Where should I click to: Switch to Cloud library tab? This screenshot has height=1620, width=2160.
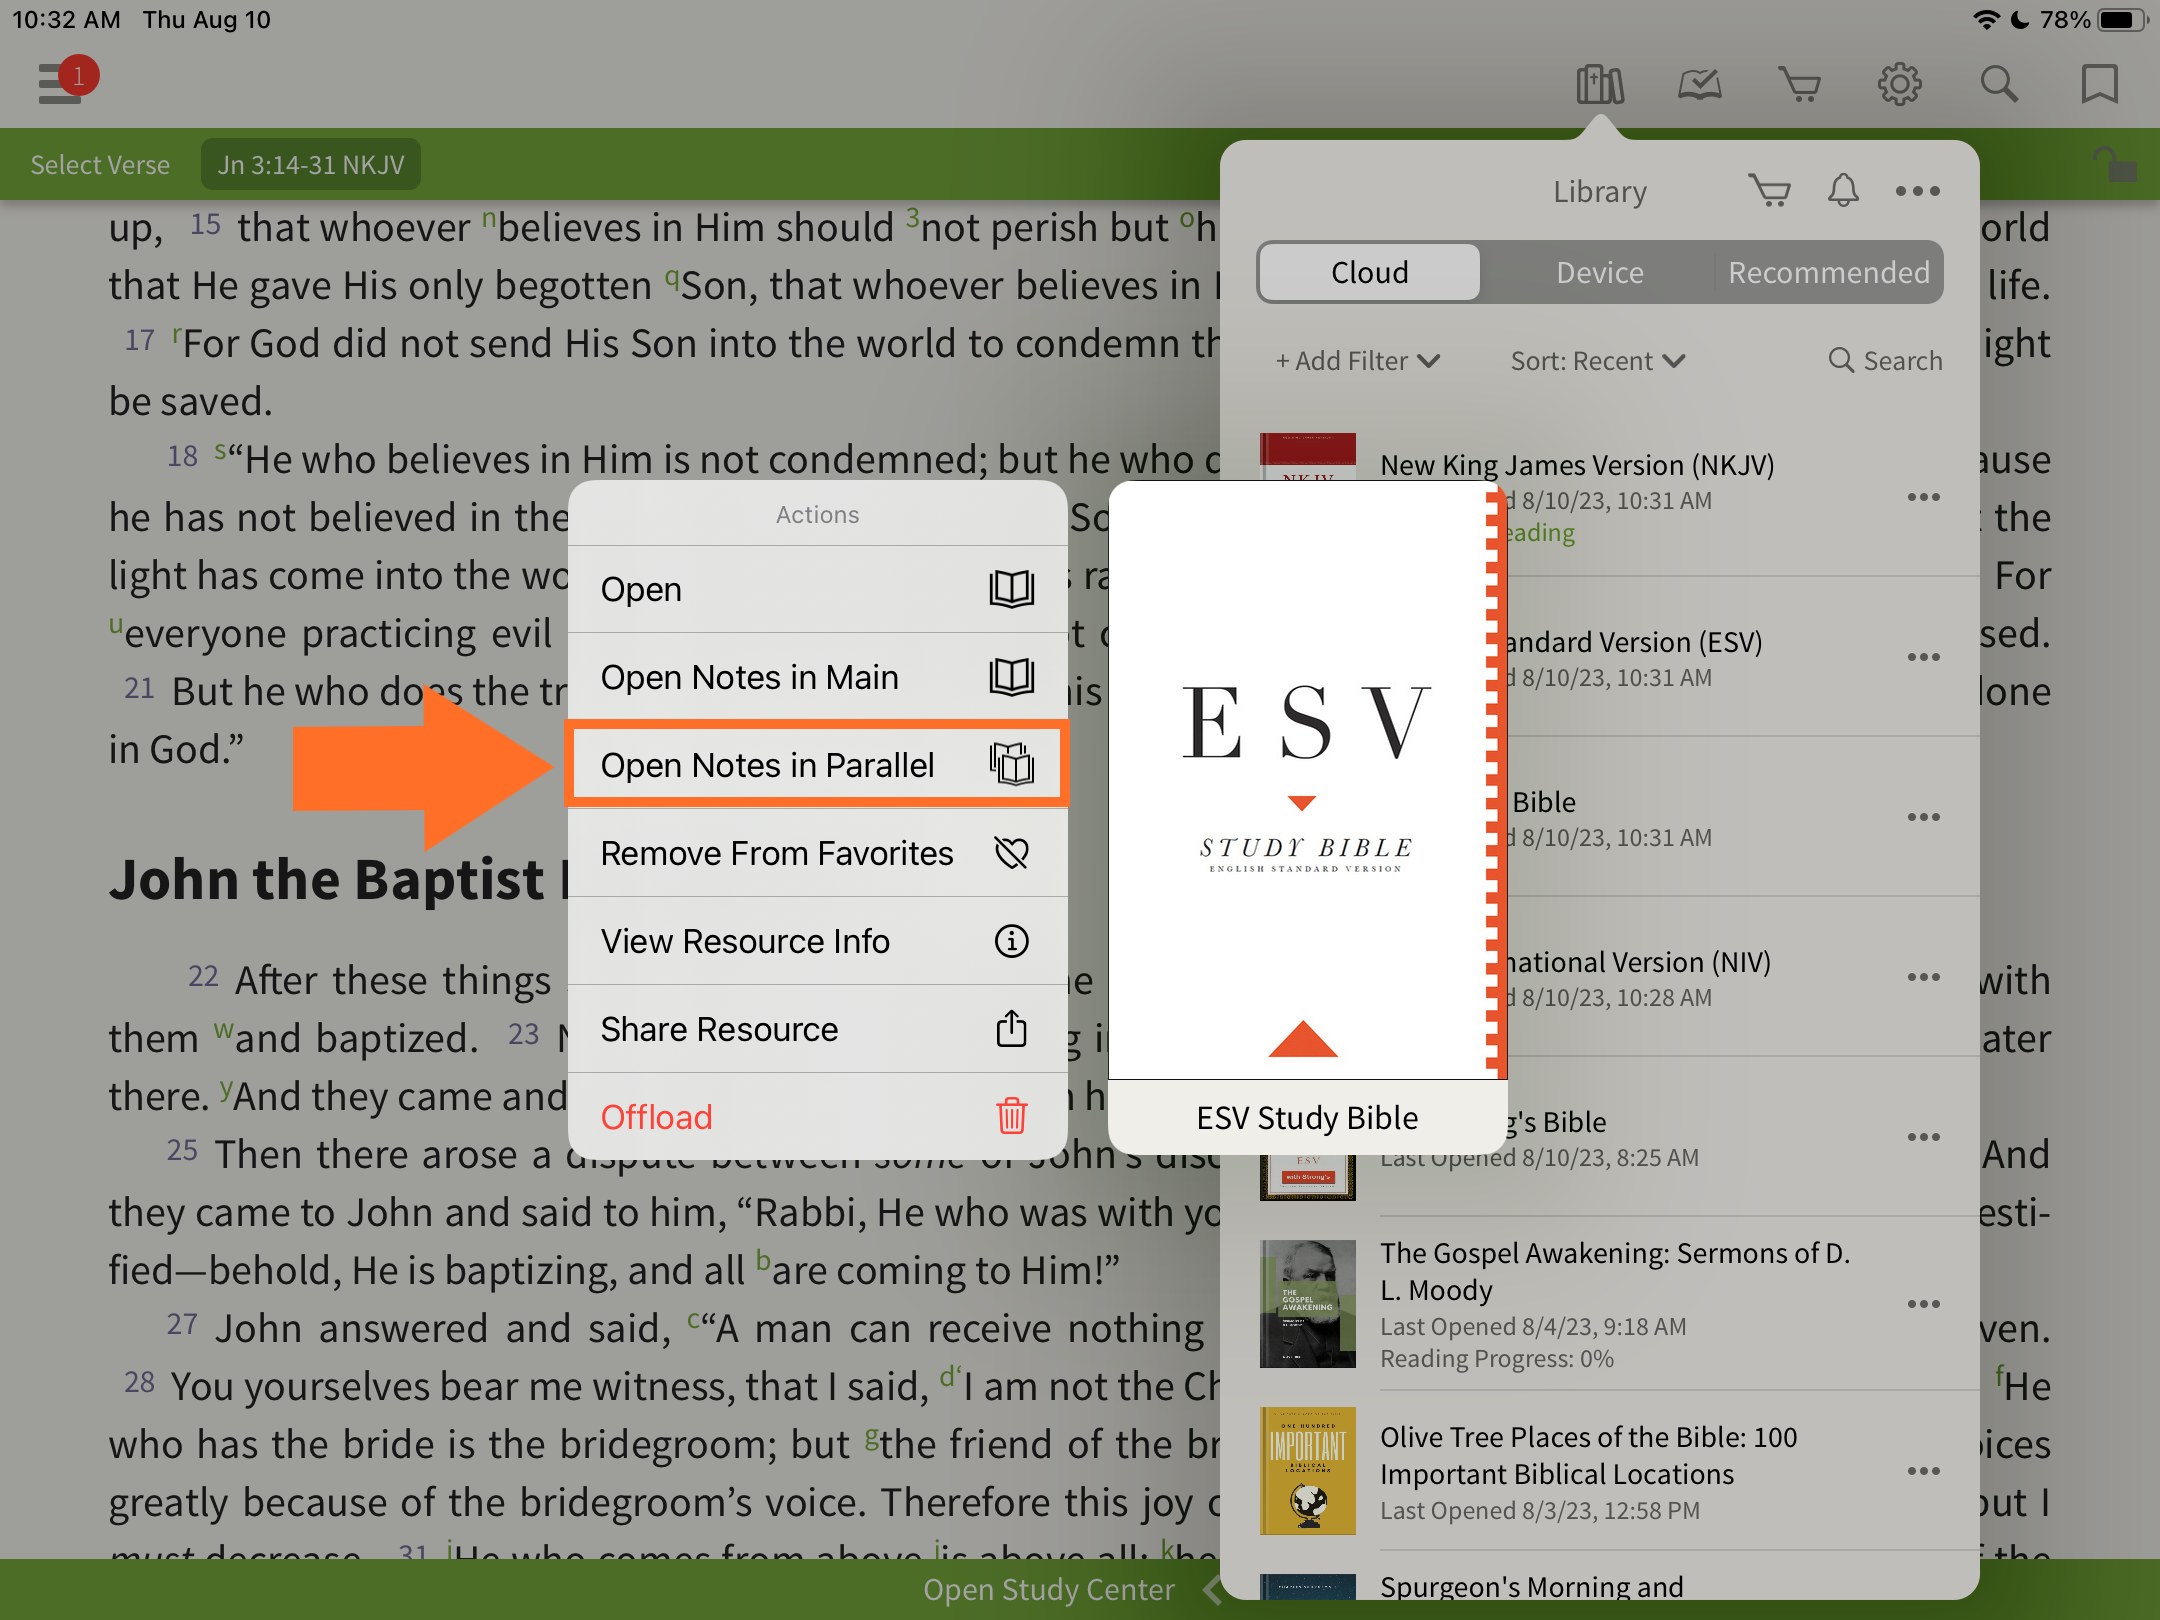coord(1370,272)
